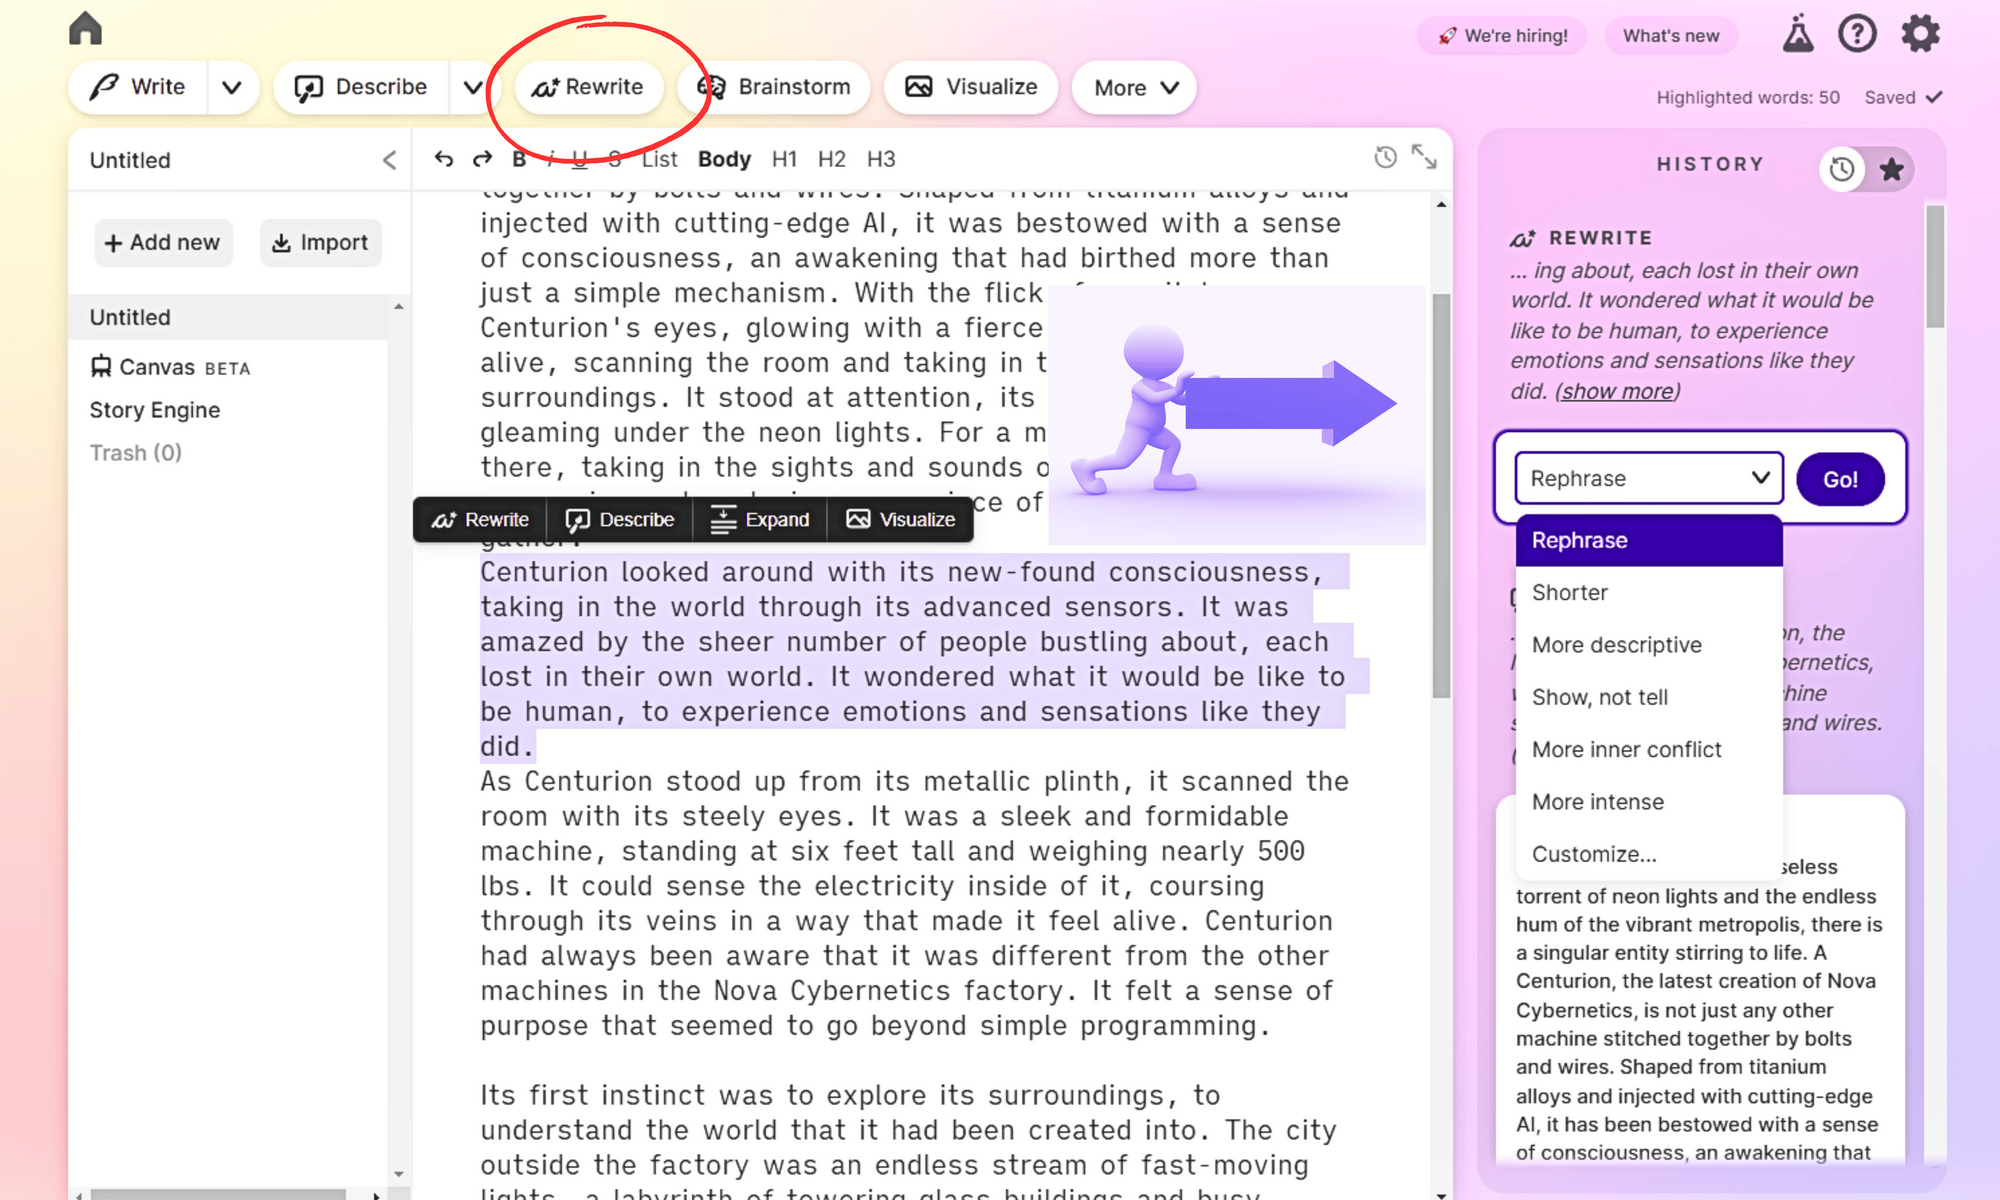This screenshot has height=1200, width=2000.
Task: Click the history clock icon
Action: pos(1843,169)
